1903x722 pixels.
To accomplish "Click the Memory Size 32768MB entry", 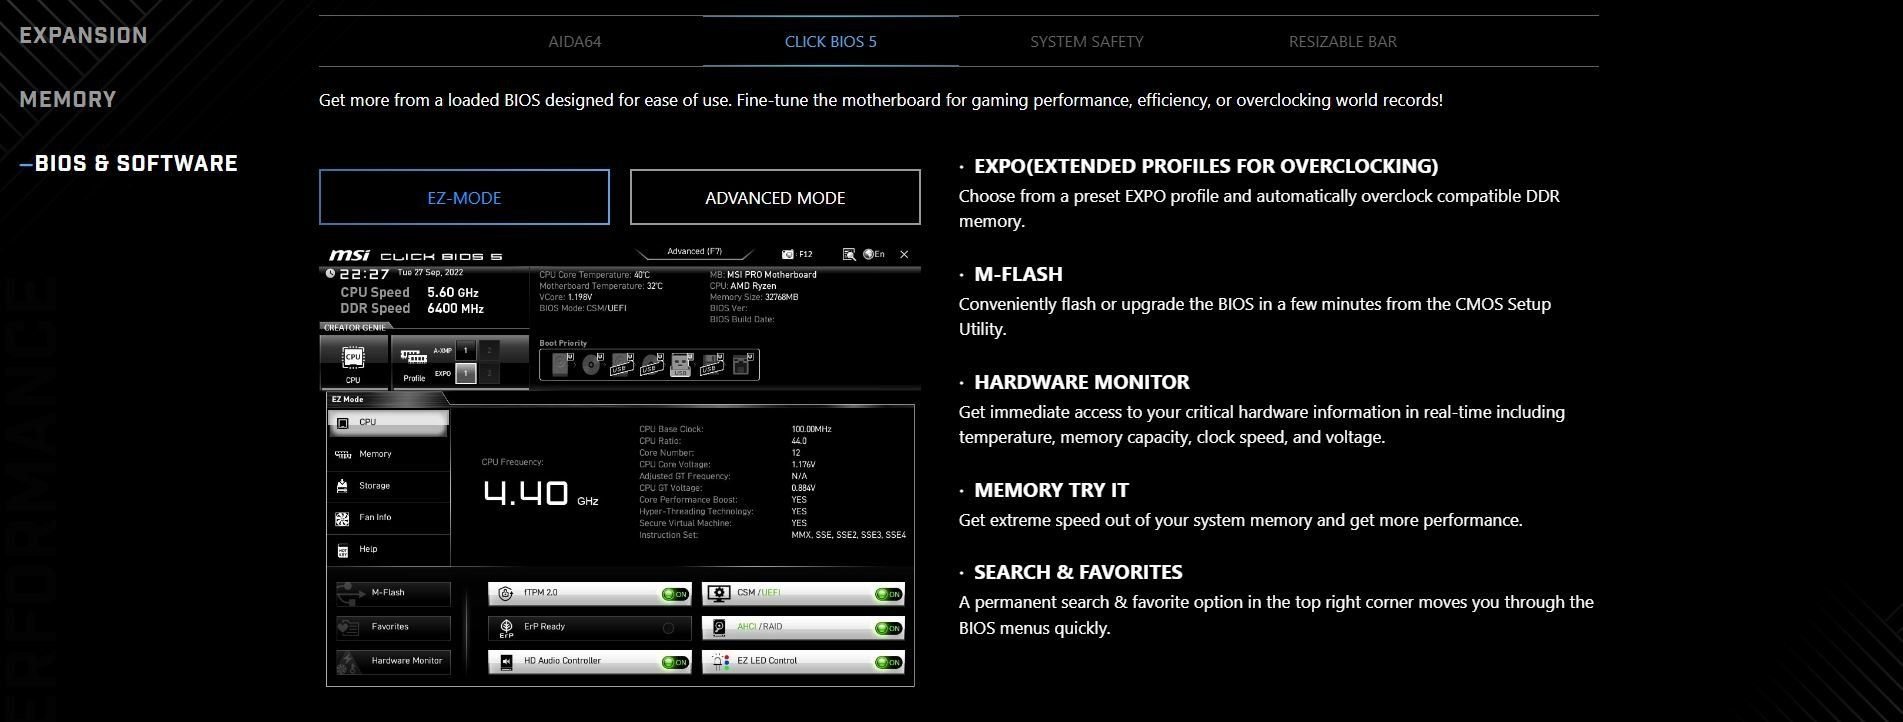I will [x=754, y=297].
